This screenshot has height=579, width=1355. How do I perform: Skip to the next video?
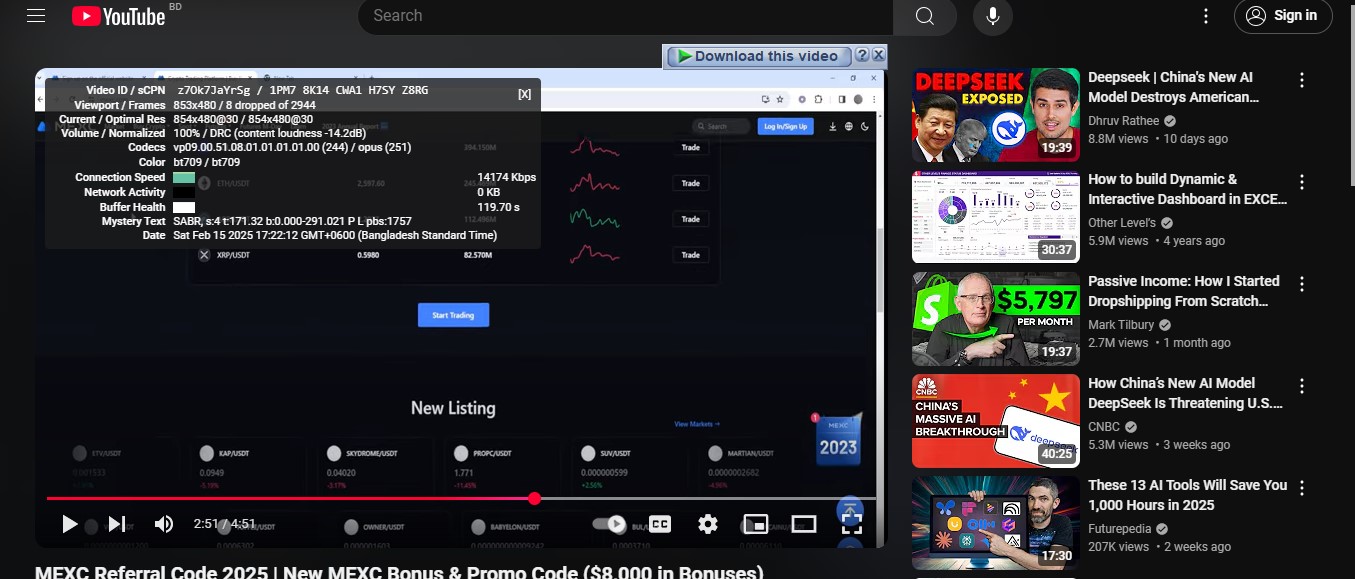(x=117, y=524)
